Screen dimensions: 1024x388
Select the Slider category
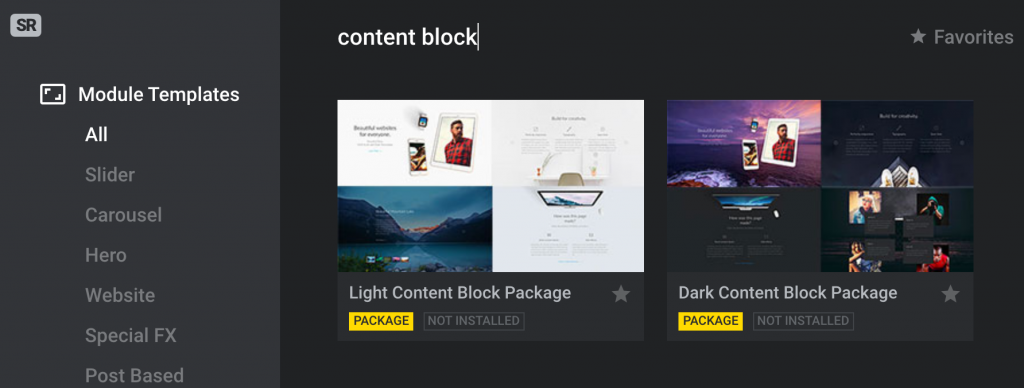pyautogui.click(x=110, y=175)
